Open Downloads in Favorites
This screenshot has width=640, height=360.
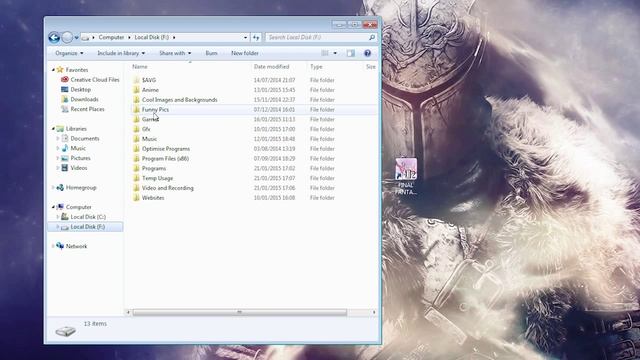[84, 99]
